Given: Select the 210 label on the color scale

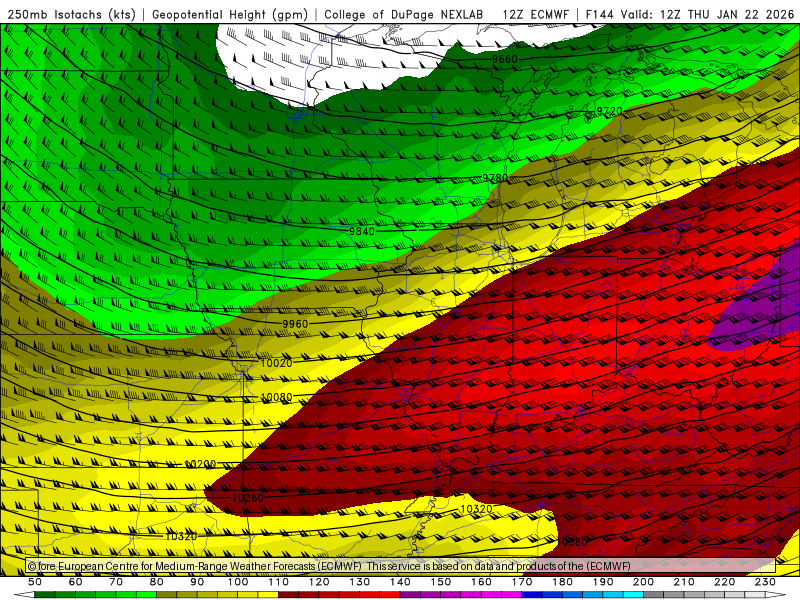Looking at the screenshot, I should [x=684, y=582].
